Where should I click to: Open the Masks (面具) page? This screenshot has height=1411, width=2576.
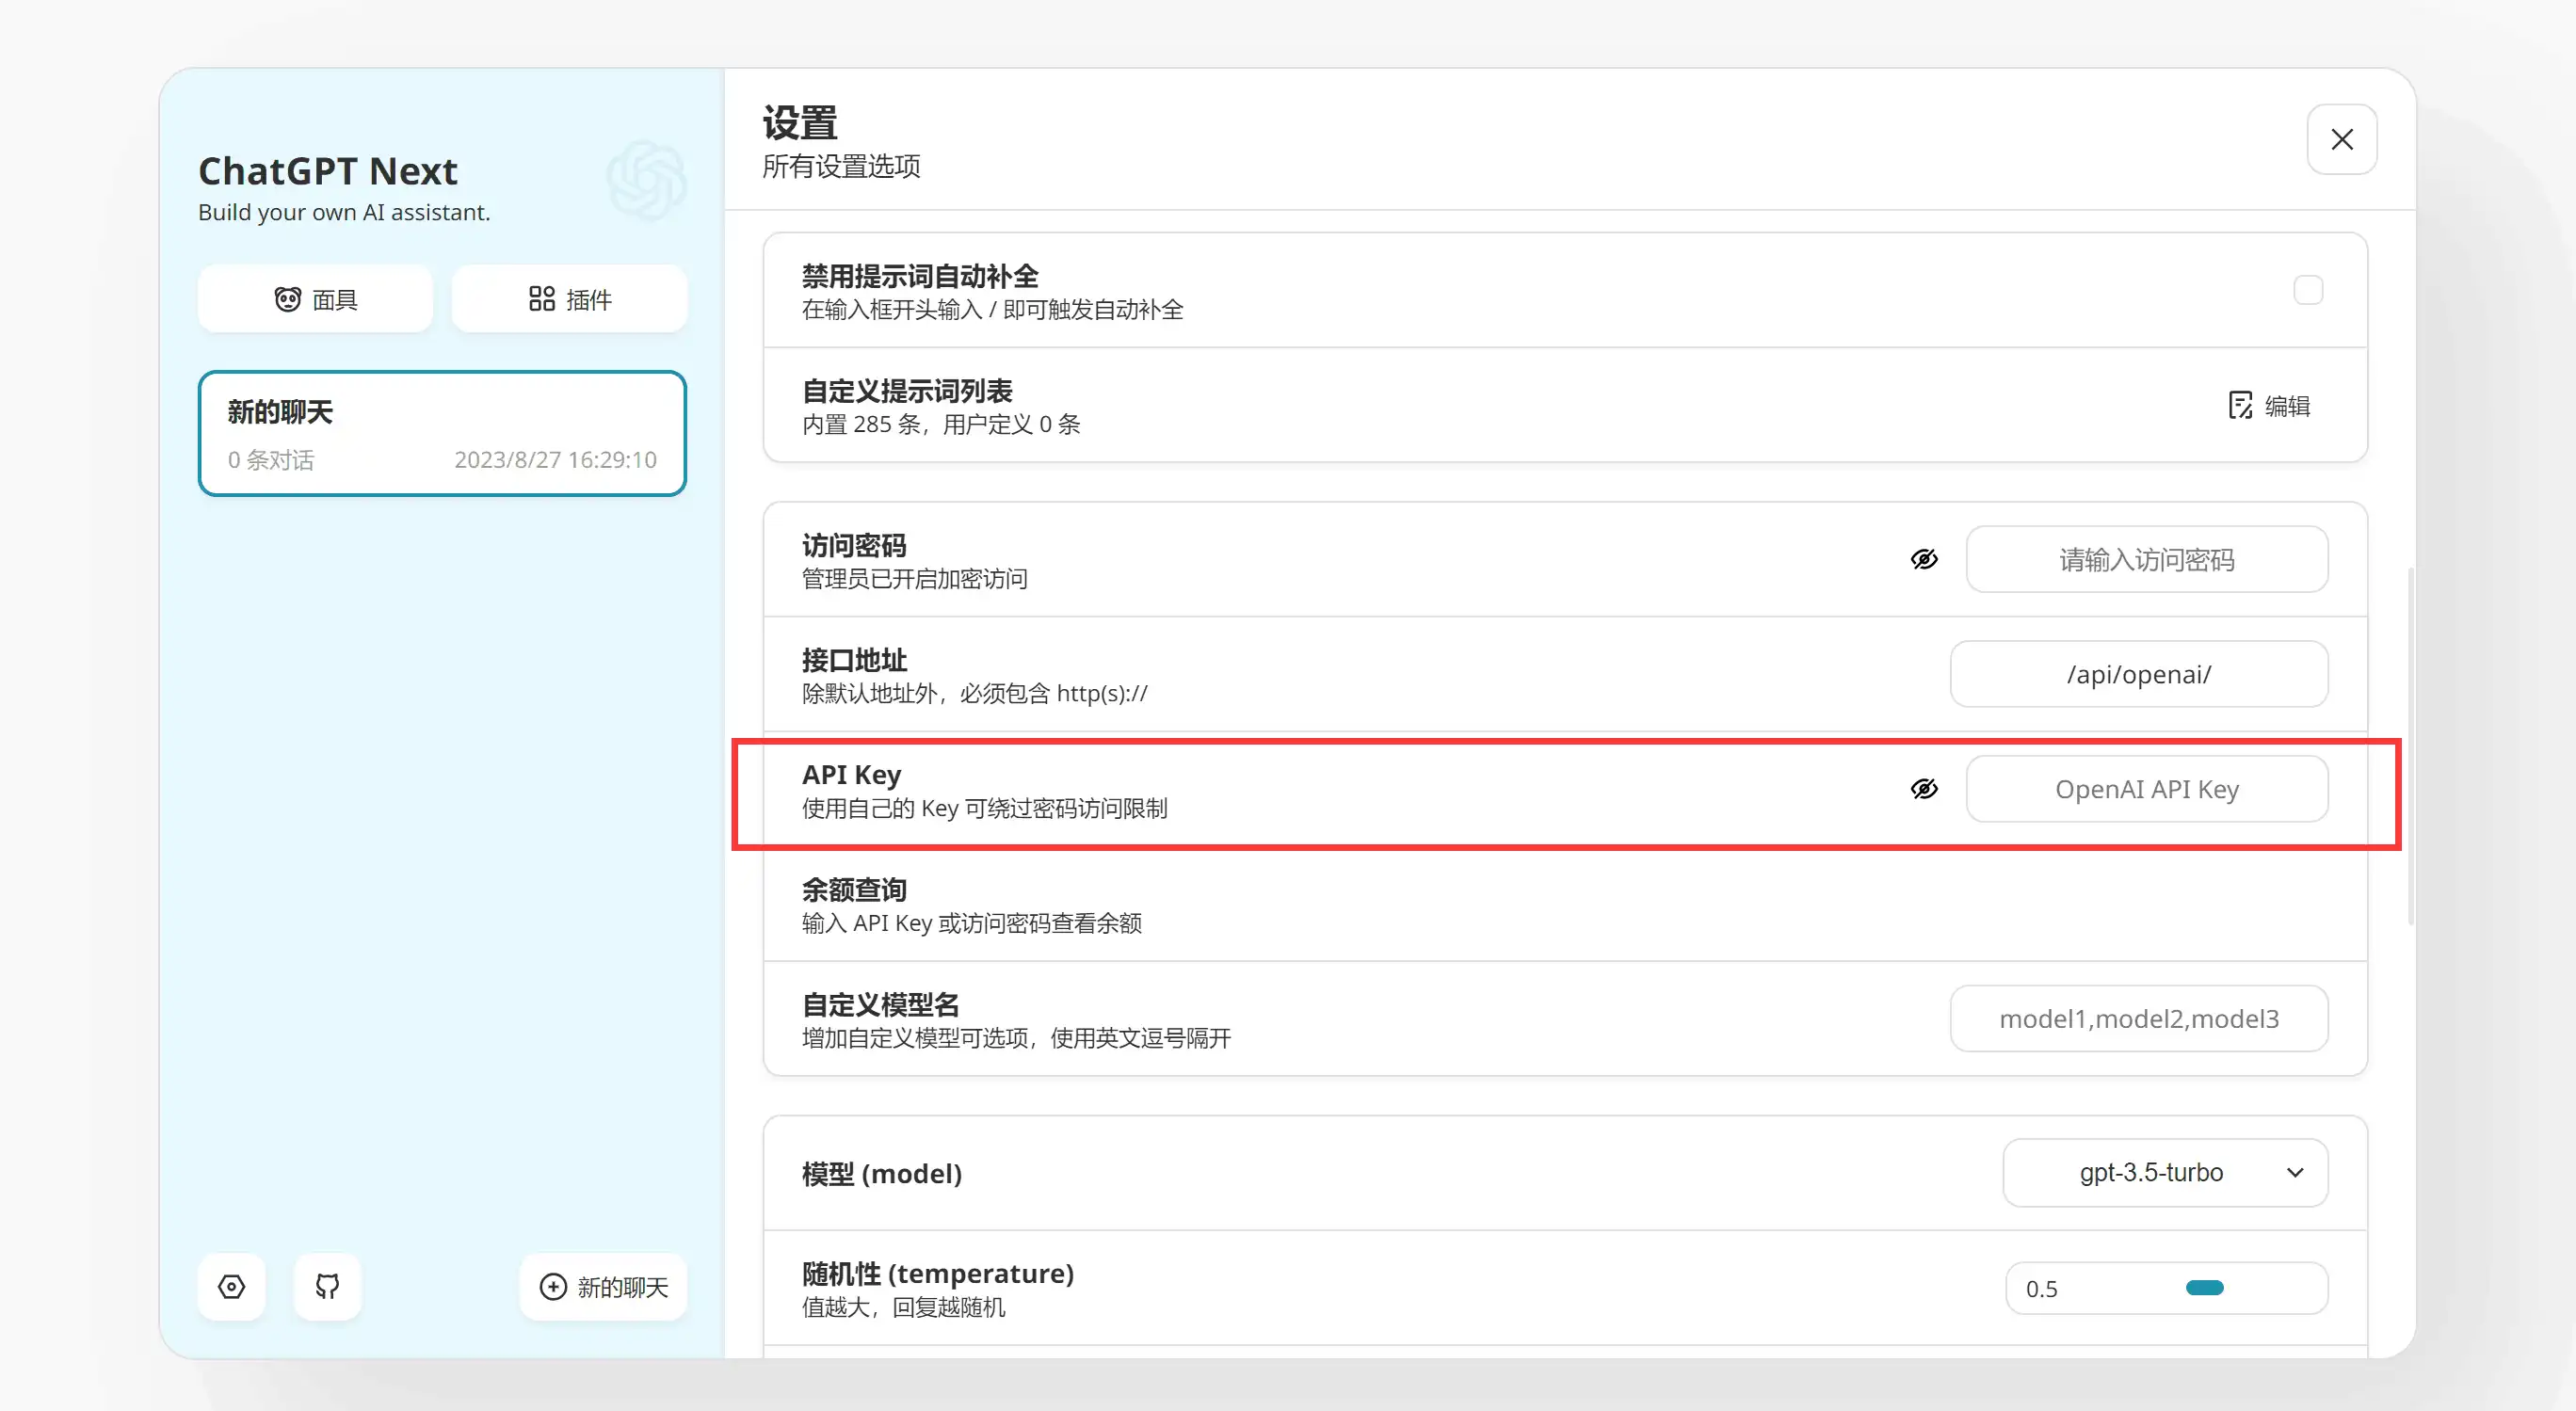coord(315,299)
